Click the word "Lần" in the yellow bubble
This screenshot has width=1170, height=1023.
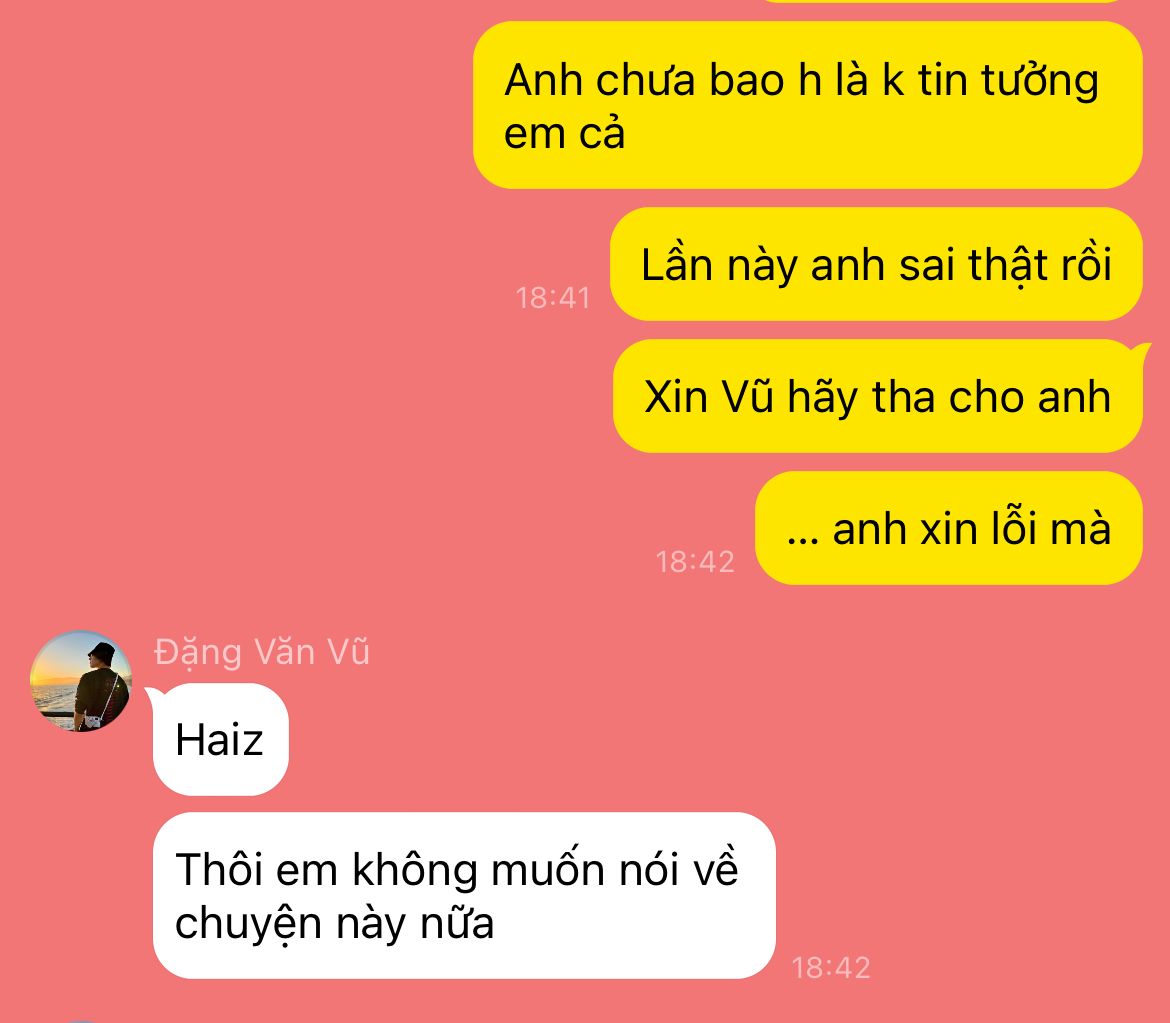[x=677, y=263]
